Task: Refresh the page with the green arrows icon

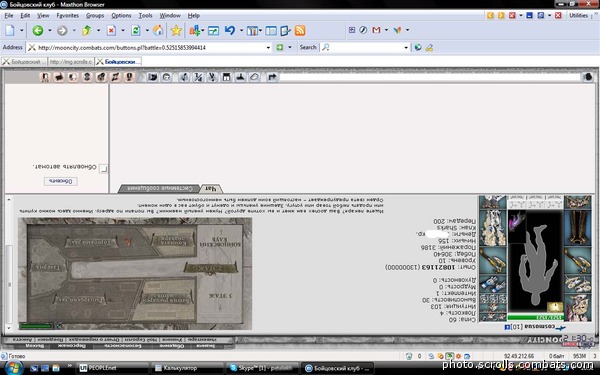Action: [135, 31]
